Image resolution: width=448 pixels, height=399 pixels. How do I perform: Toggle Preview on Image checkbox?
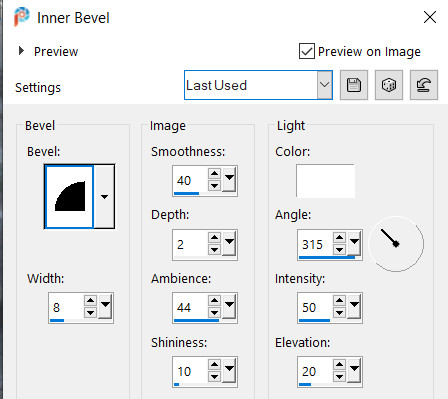point(307,51)
